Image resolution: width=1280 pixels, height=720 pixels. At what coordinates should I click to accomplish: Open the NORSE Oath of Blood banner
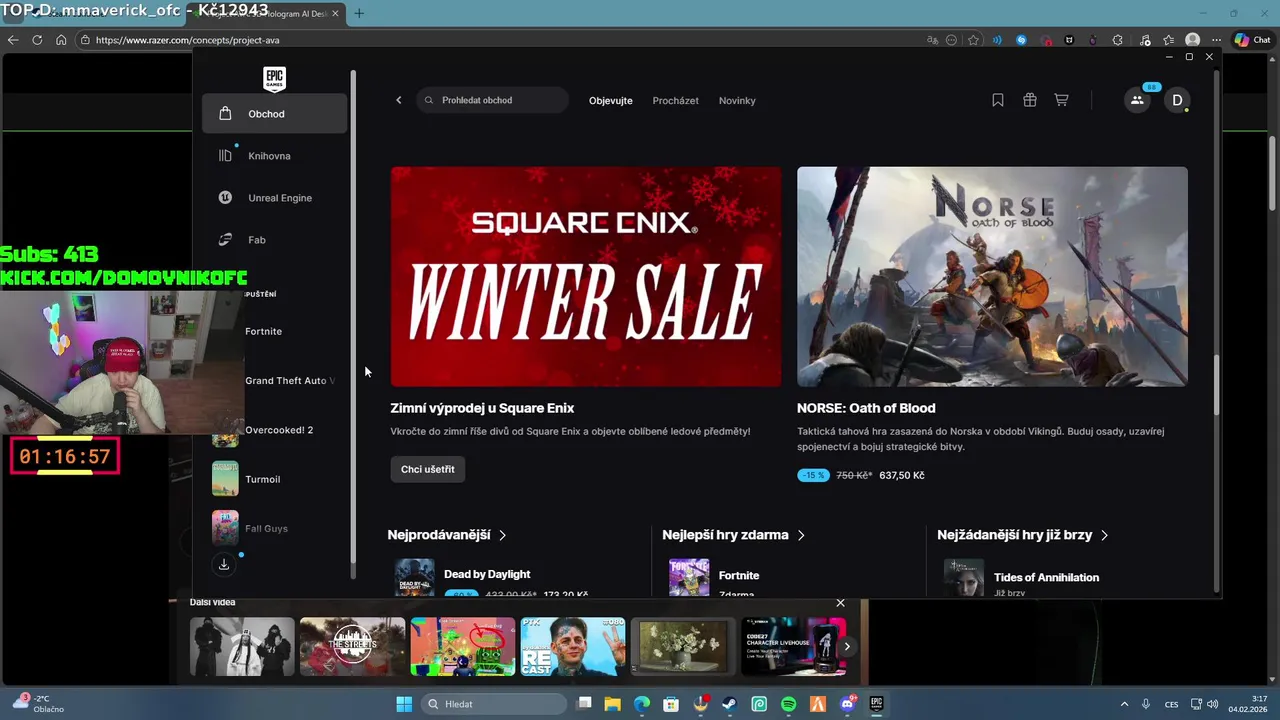coord(992,277)
